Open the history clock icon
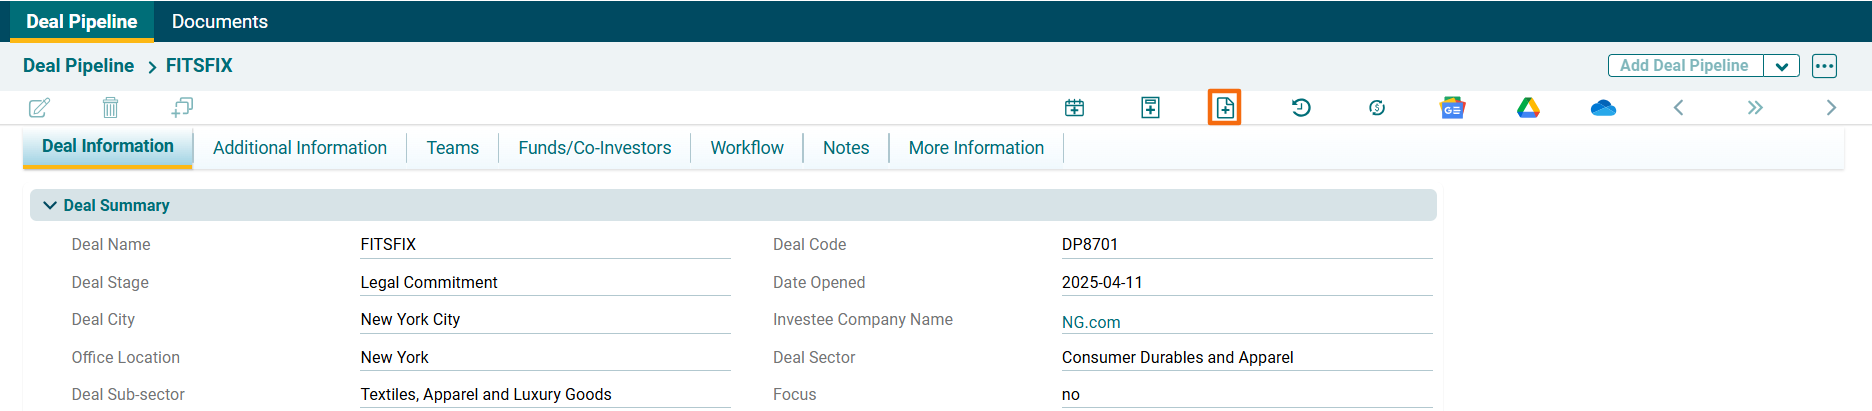Image resolution: width=1872 pixels, height=411 pixels. tap(1301, 108)
